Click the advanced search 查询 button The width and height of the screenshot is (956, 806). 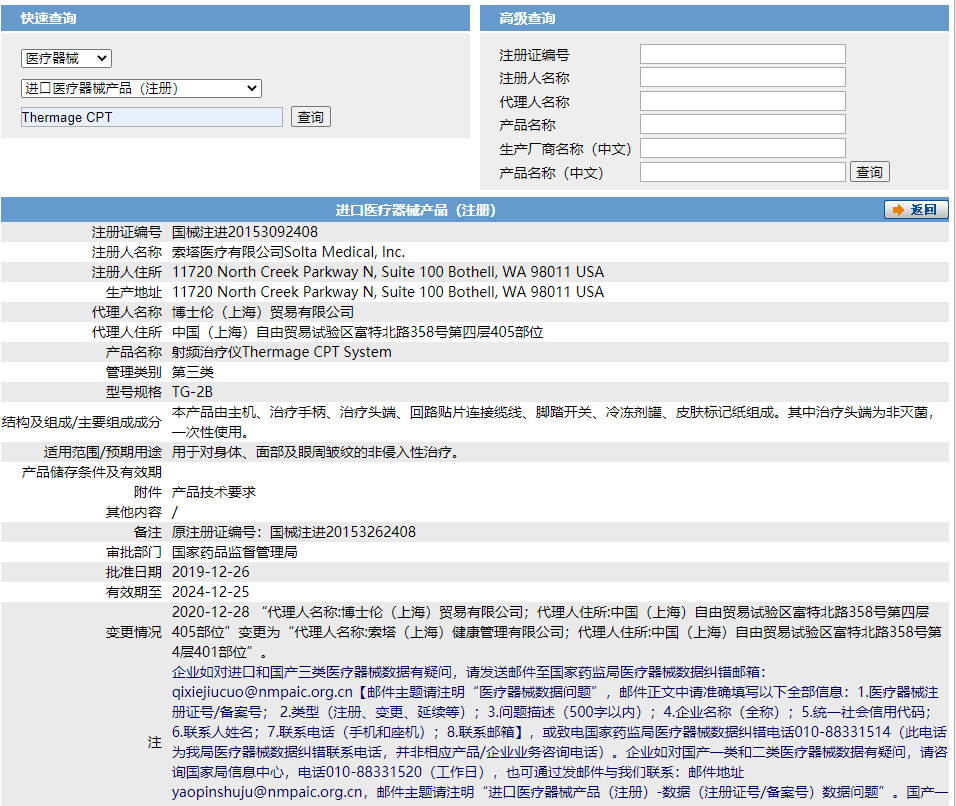870,172
